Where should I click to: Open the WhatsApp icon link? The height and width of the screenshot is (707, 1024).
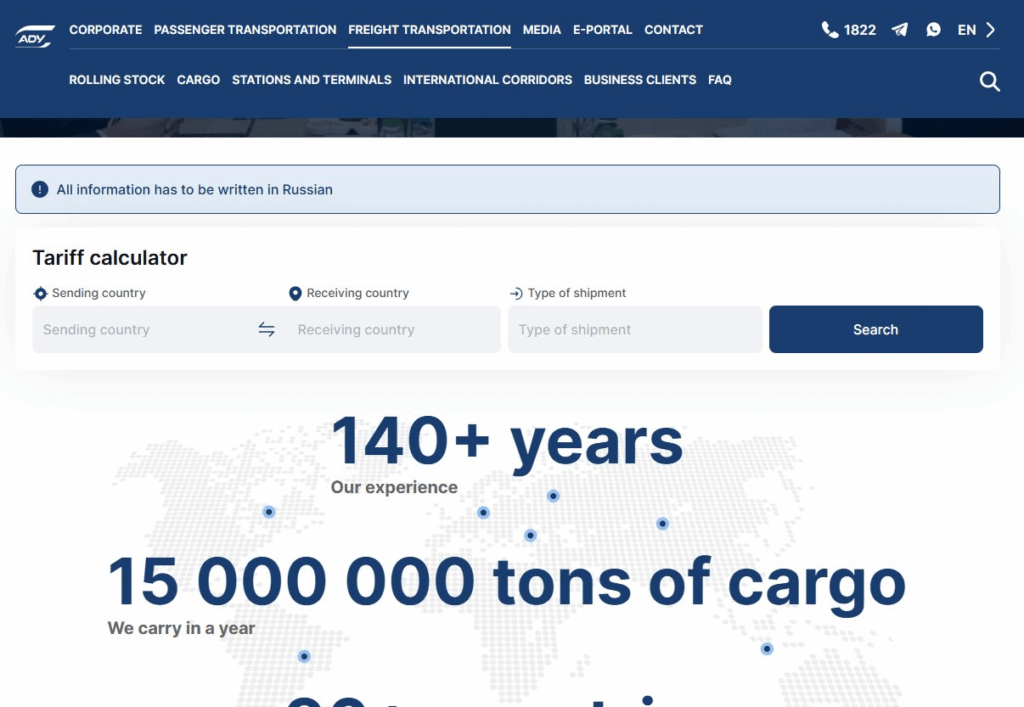point(933,30)
